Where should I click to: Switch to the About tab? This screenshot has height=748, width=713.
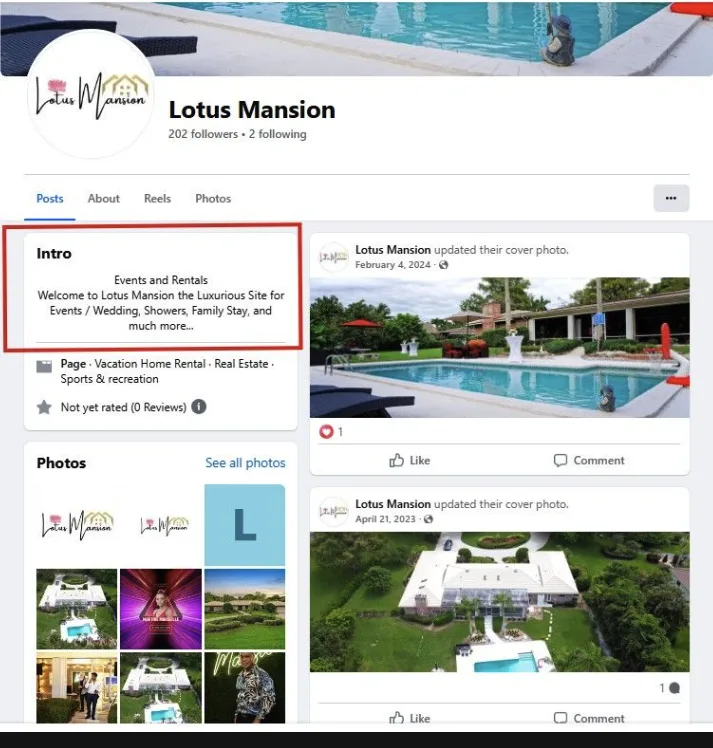[103, 198]
